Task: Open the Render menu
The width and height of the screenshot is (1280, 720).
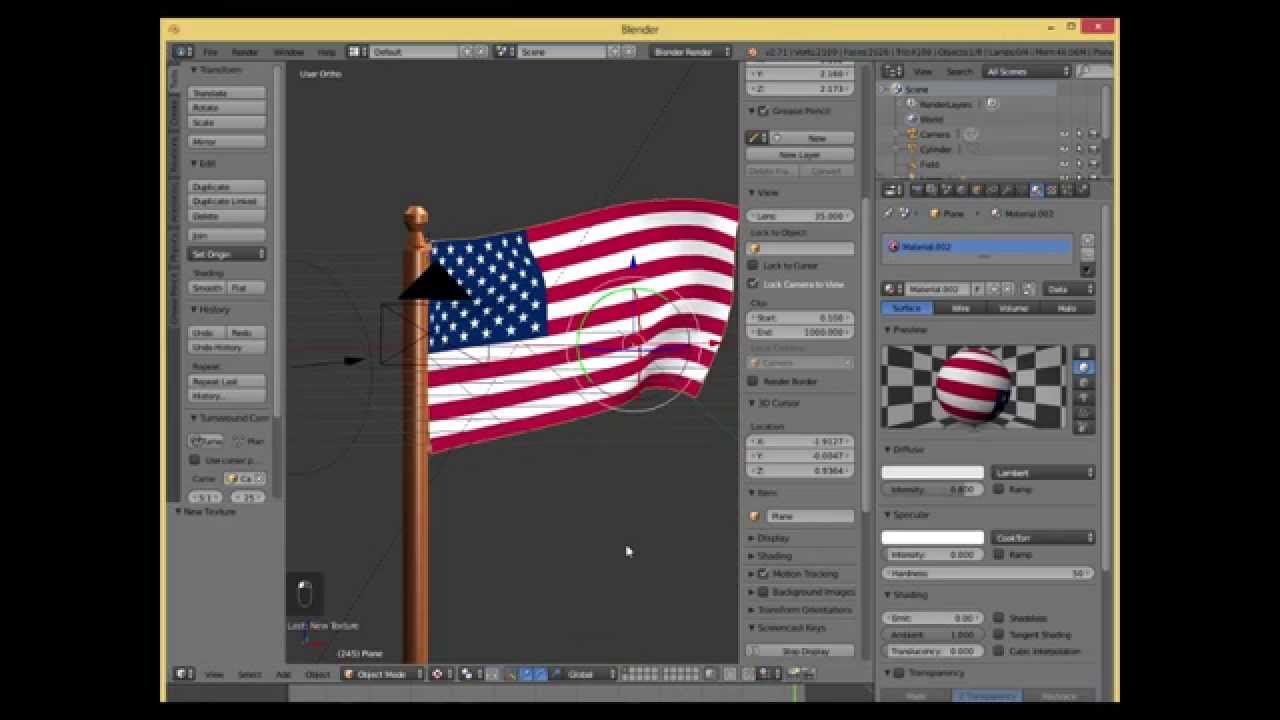Action: [x=245, y=52]
